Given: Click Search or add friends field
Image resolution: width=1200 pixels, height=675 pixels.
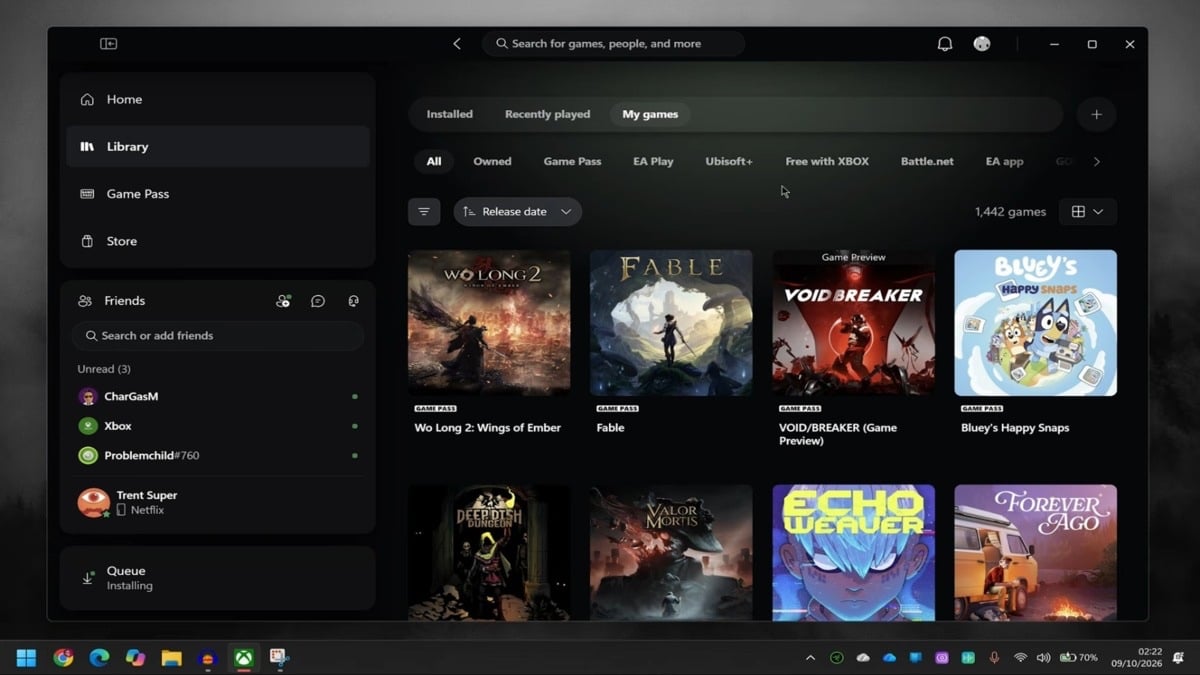Looking at the screenshot, I should 218,336.
